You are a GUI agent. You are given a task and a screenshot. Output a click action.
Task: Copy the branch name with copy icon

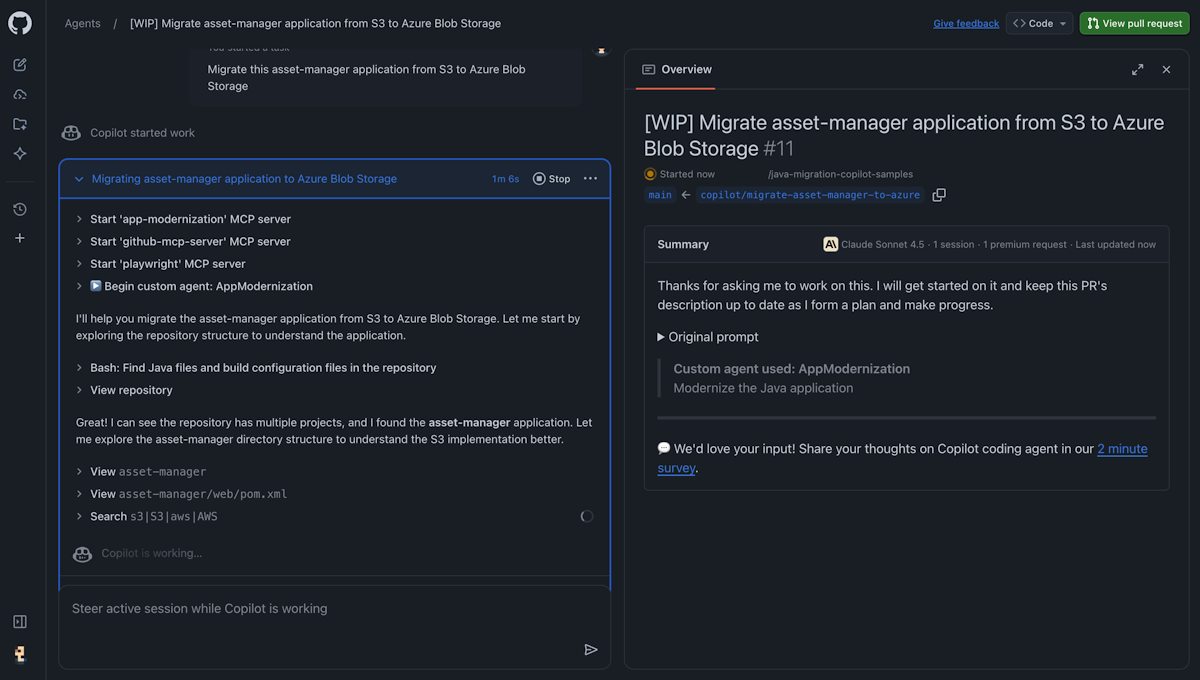tap(939, 195)
